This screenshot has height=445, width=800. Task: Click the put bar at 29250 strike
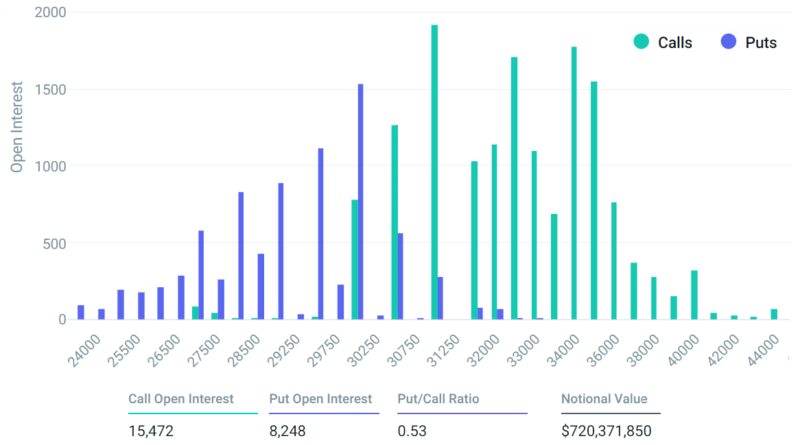coord(281,251)
